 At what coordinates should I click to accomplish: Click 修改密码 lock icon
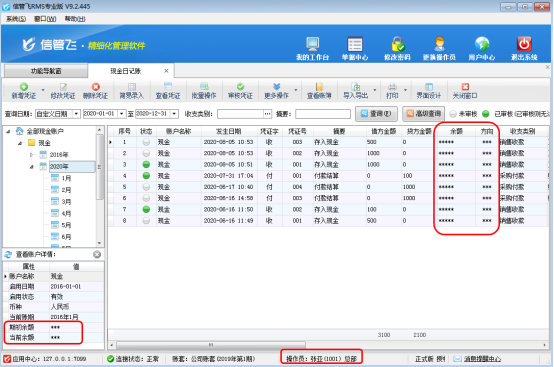(x=397, y=44)
